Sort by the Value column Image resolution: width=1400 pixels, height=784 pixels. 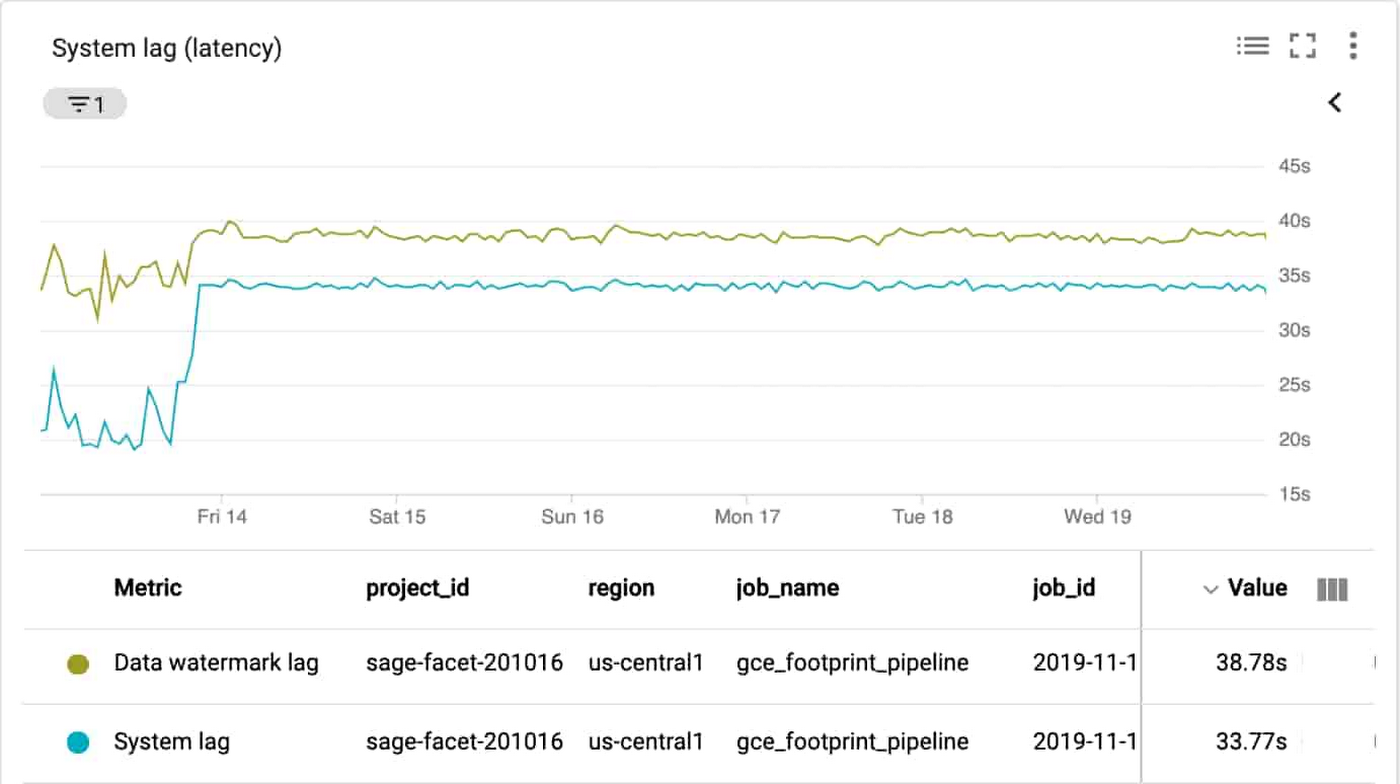pos(1245,588)
